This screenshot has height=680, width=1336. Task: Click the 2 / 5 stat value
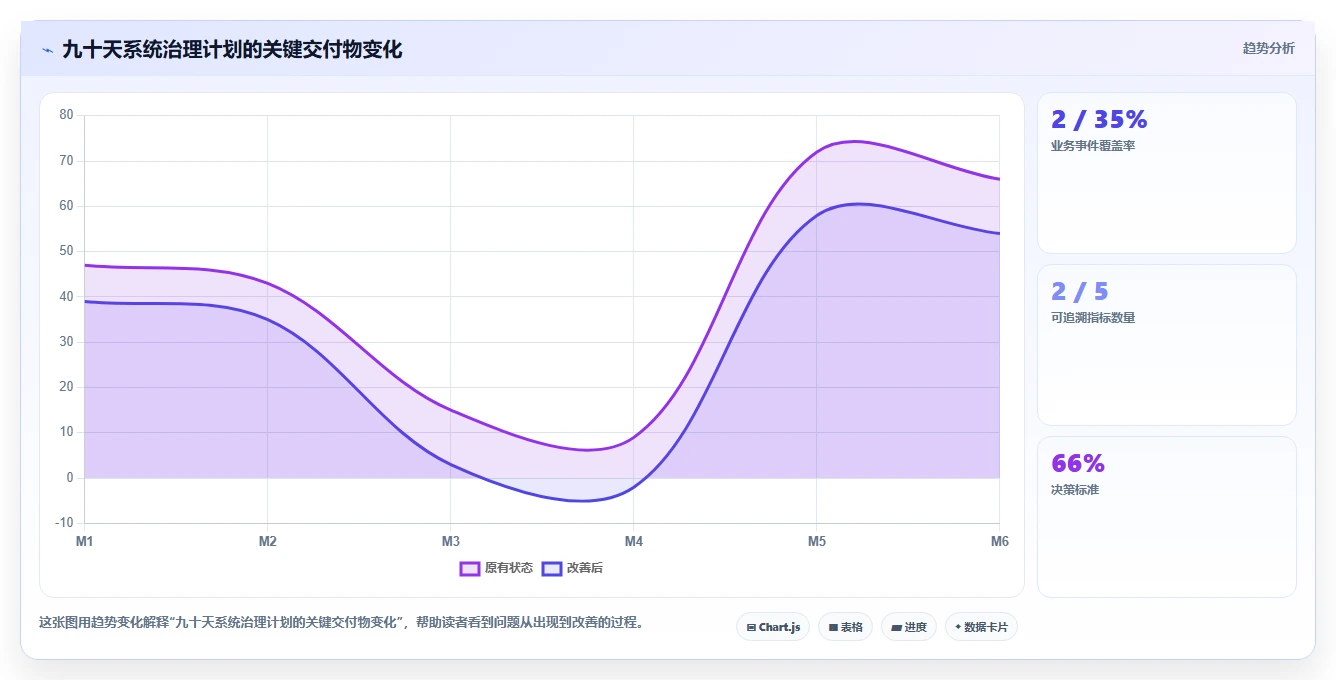click(1080, 292)
